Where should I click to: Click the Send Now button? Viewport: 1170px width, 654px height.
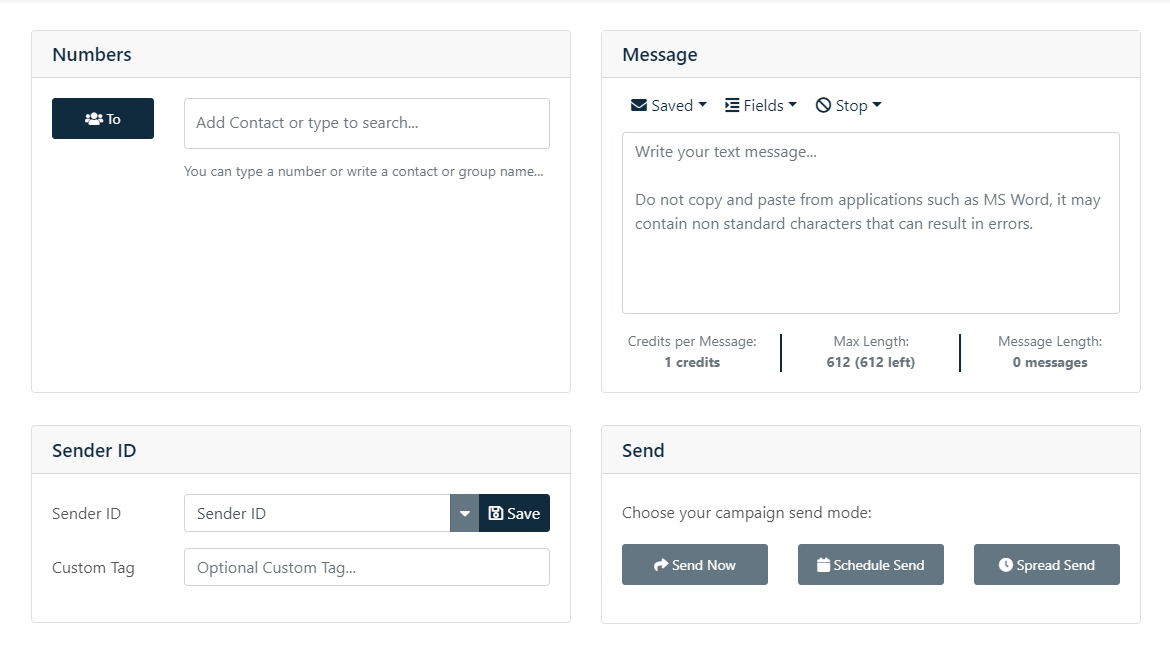point(694,564)
